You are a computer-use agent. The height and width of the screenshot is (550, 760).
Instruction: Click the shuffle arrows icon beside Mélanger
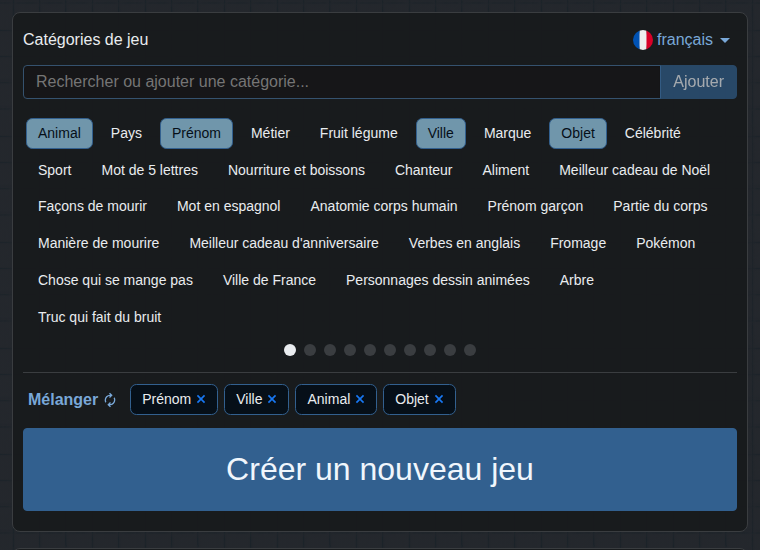click(x=111, y=400)
